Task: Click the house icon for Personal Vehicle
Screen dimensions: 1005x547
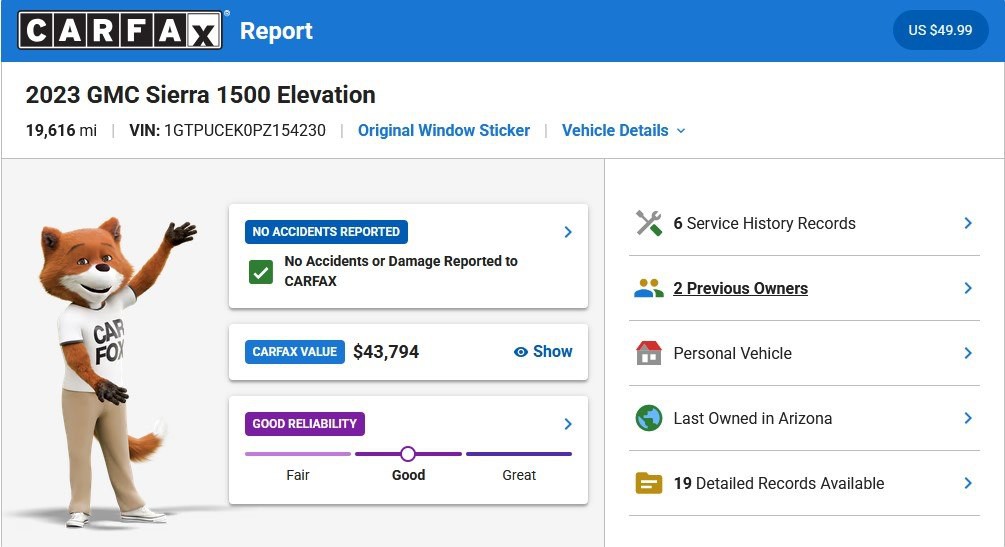Action: [649, 353]
